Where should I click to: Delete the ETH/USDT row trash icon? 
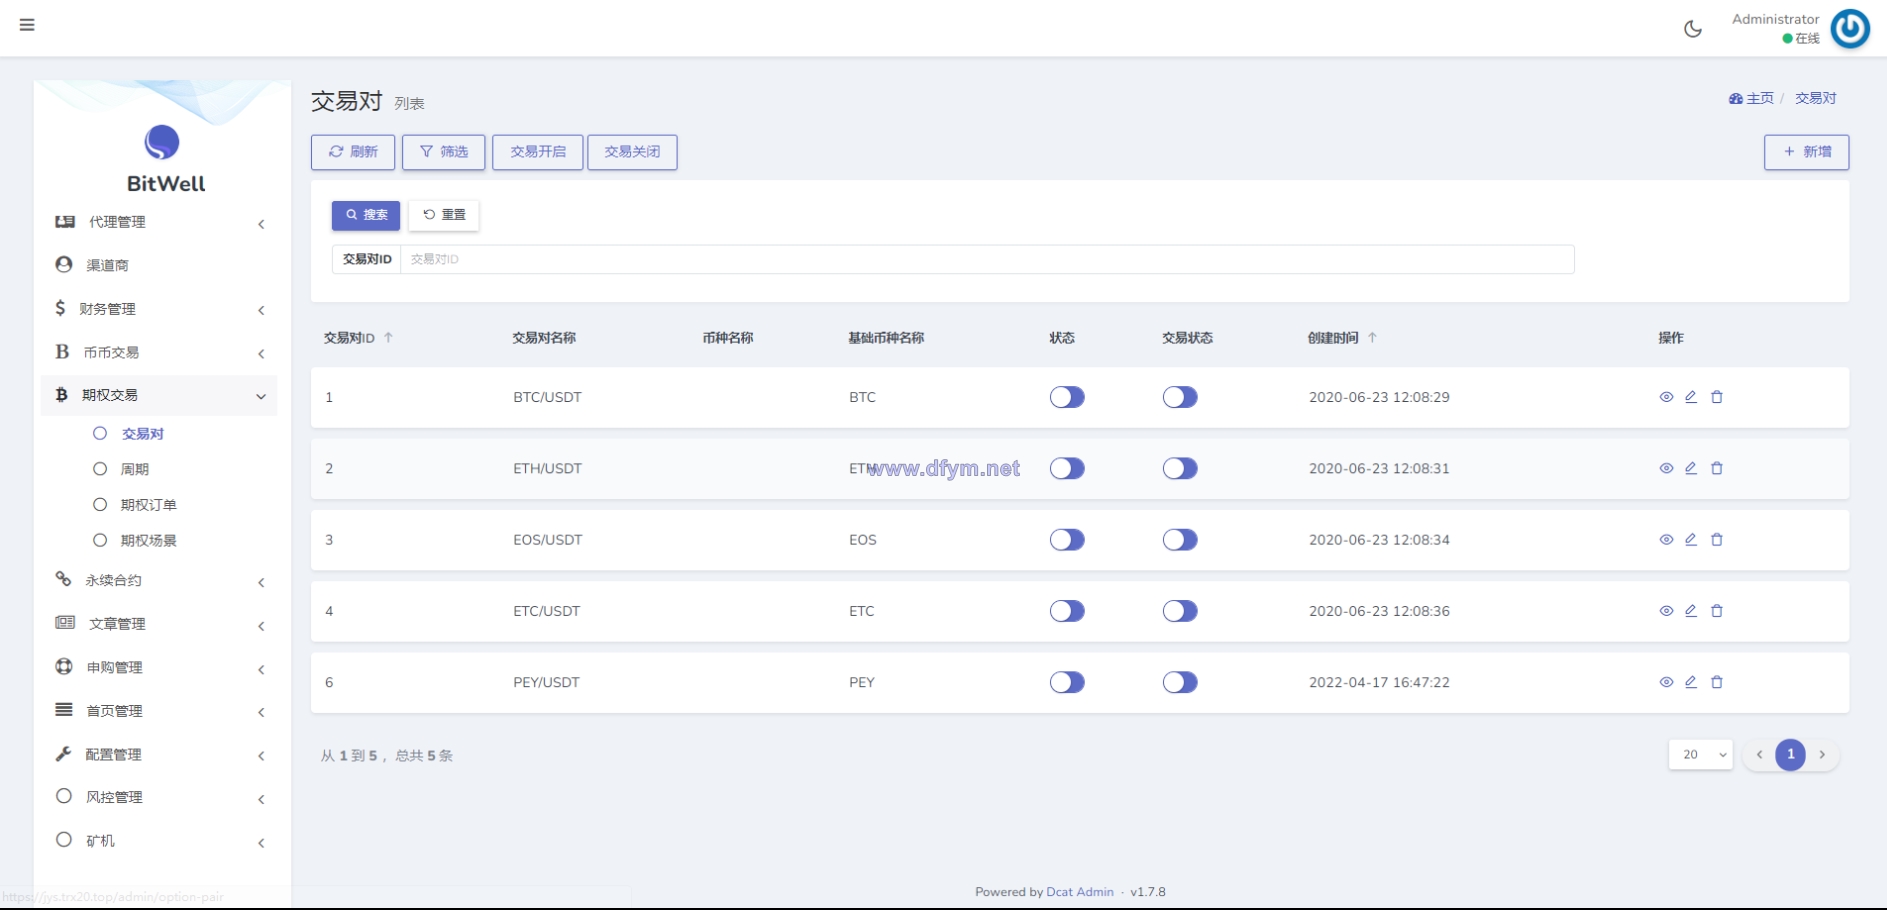coord(1717,468)
